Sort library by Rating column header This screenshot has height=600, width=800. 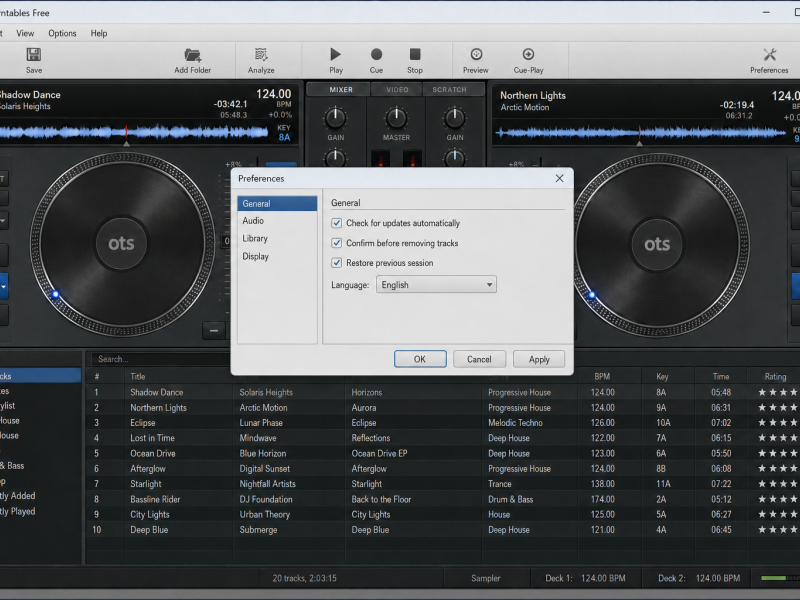[775, 377]
